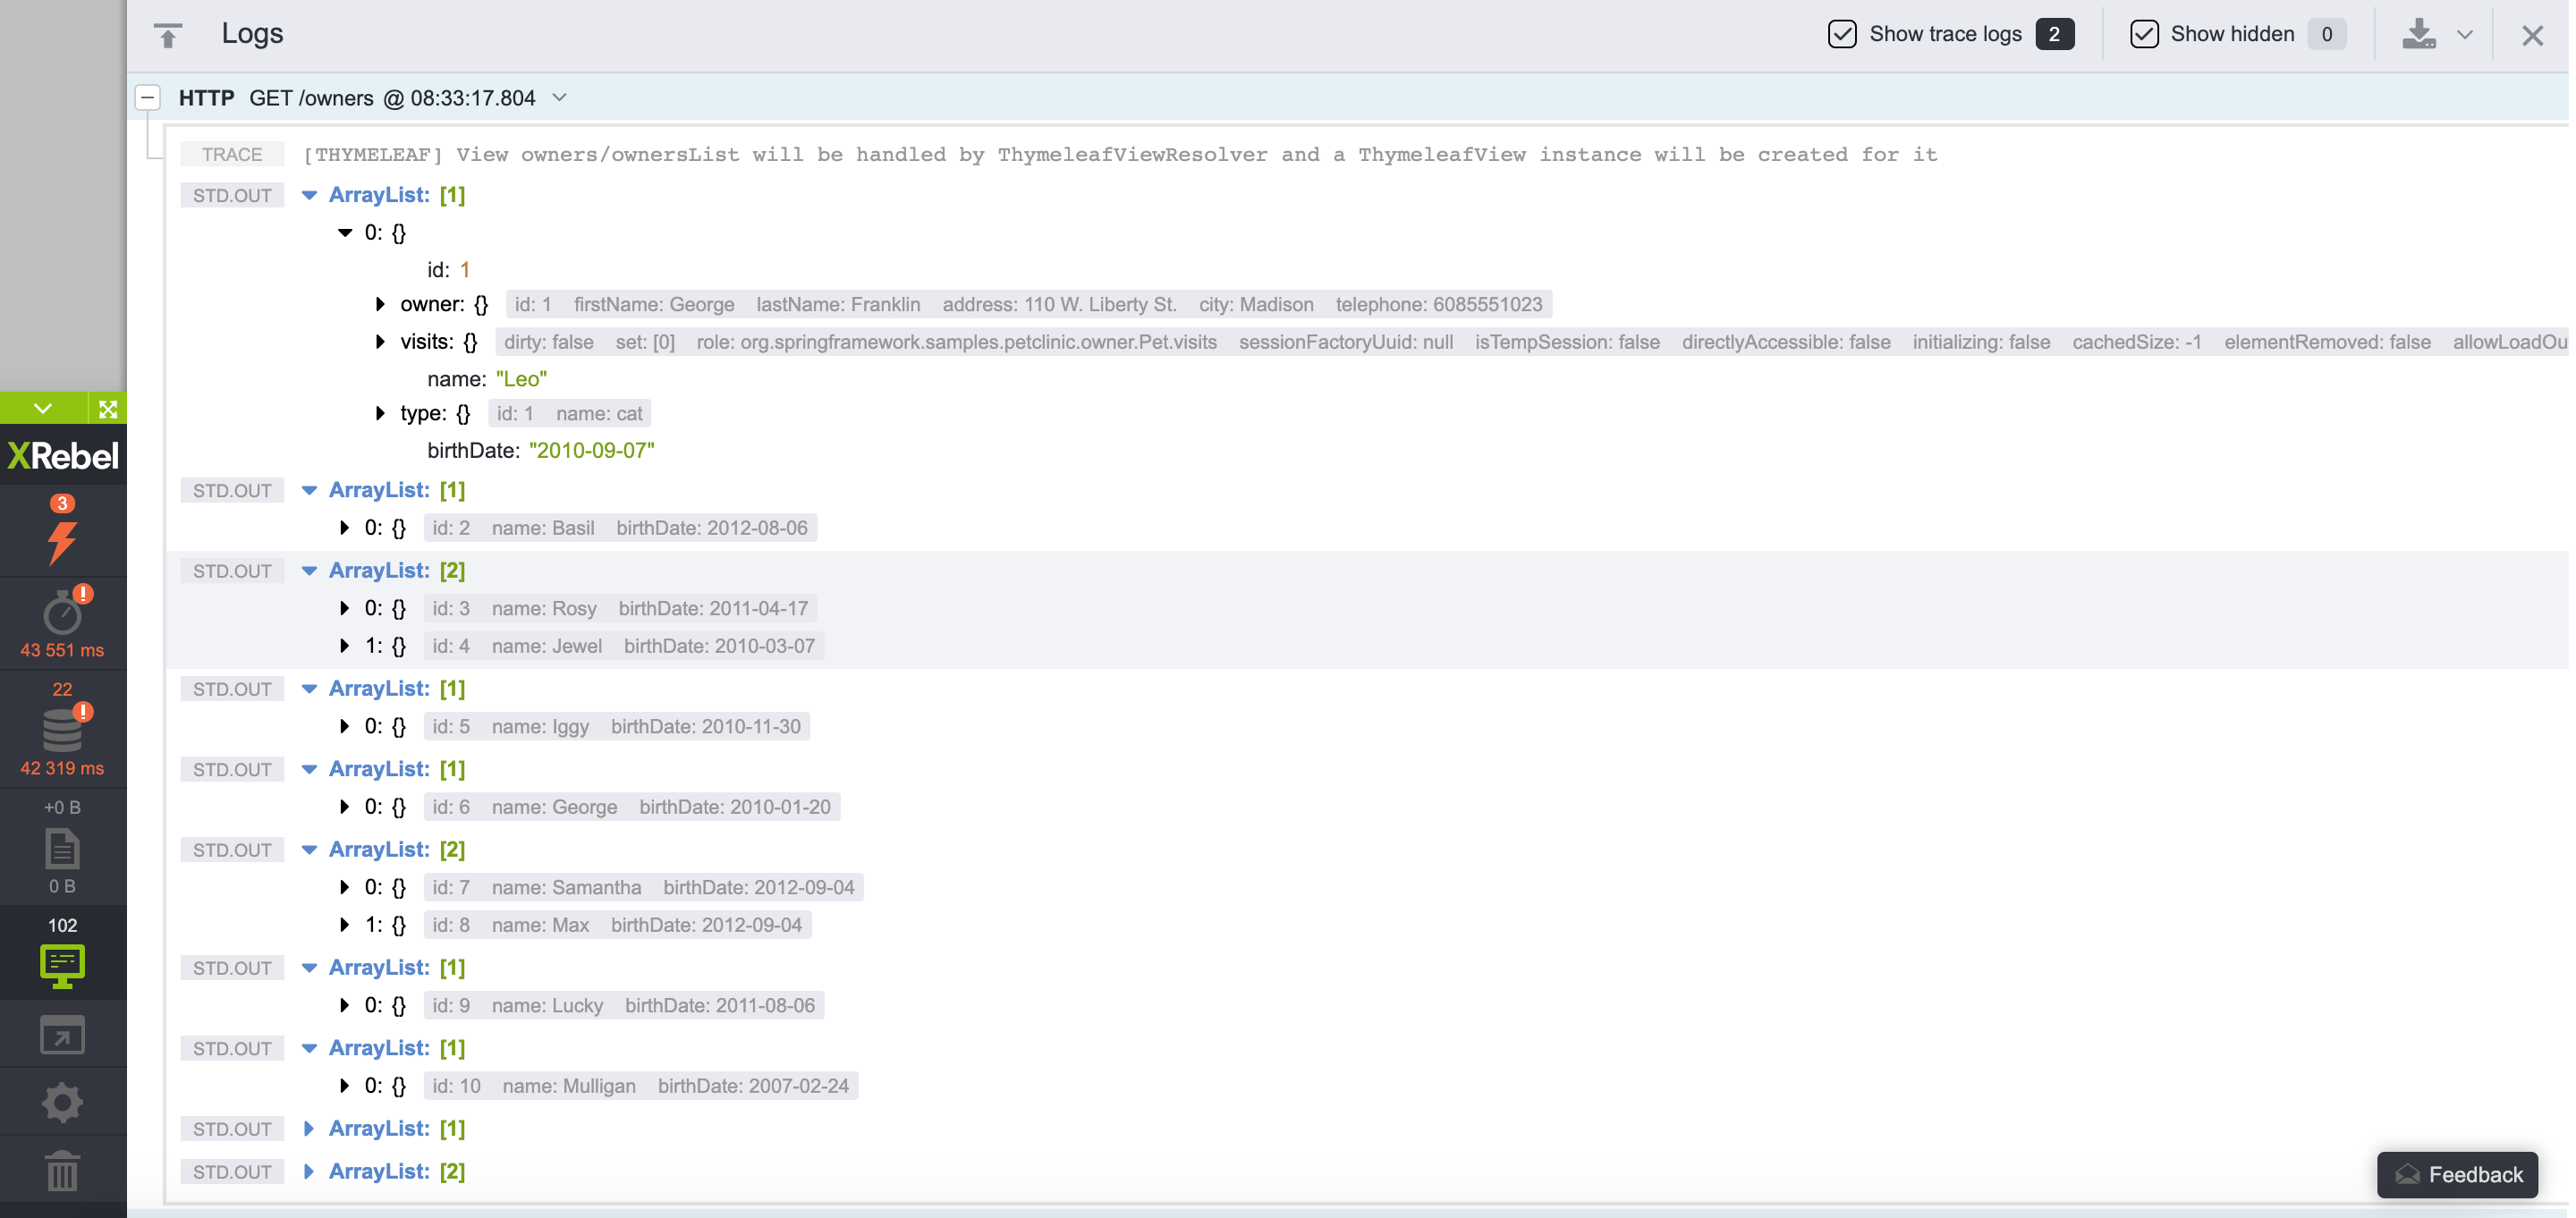Image resolution: width=2576 pixels, height=1218 pixels.
Task: Collapse the ArrayList containing Samantha and Max
Action: pos(309,850)
